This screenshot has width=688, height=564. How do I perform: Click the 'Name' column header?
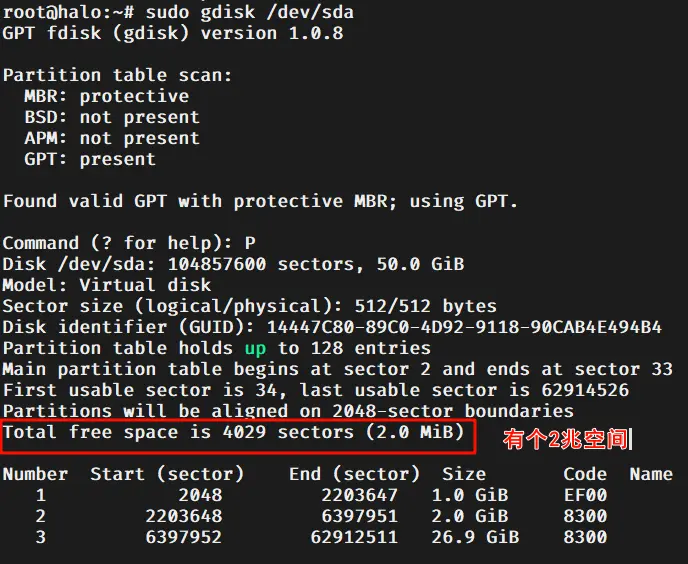(651, 474)
